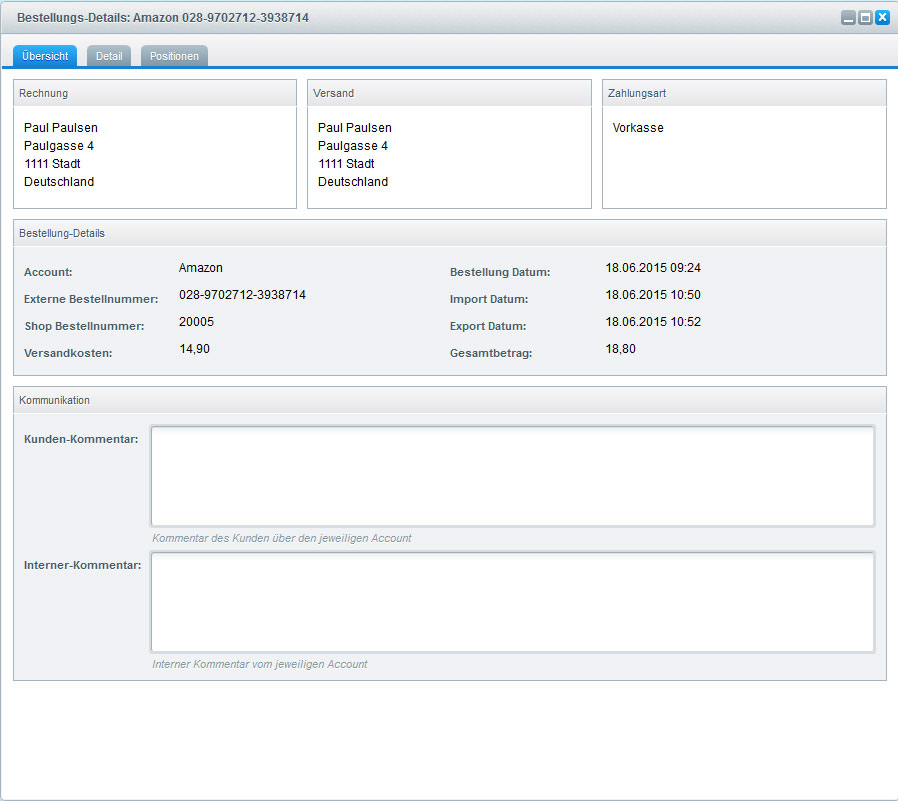898x801 pixels.
Task: Switch to the Übersicht tab
Action: (x=45, y=56)
